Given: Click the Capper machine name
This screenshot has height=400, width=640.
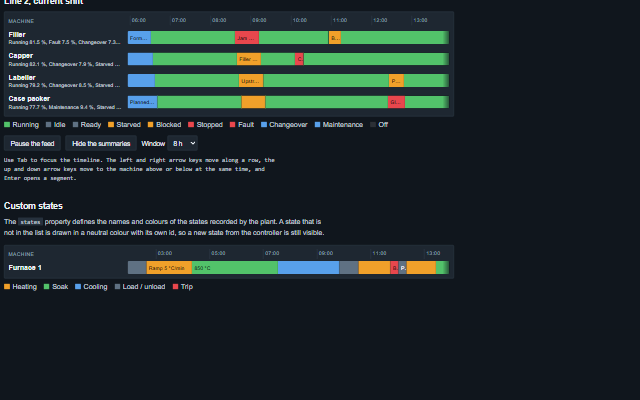Looking at the screenshot, I should pos(21,56).
